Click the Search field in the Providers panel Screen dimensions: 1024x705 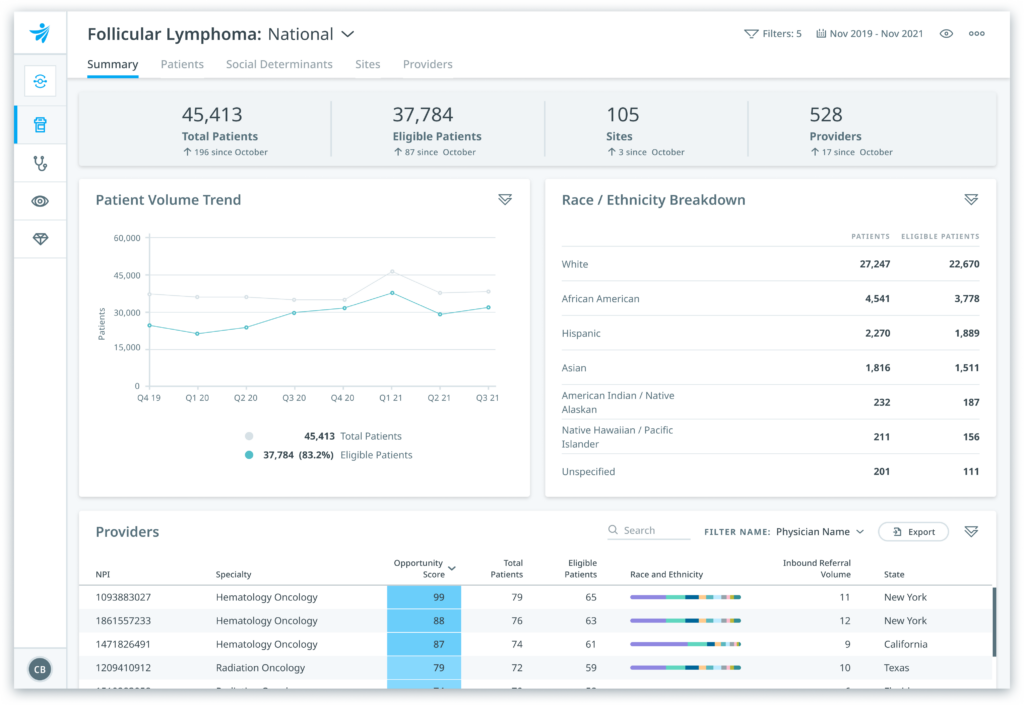(x=648, y=530)
